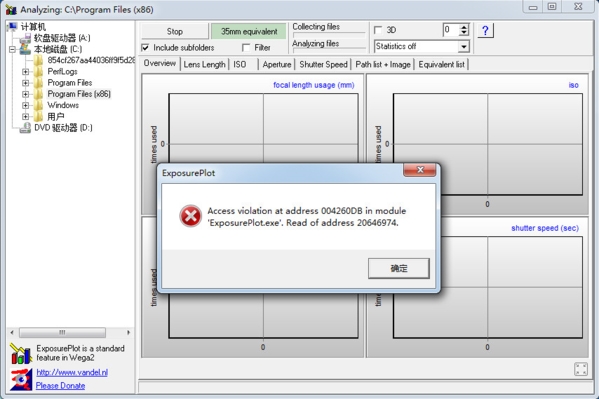Click the Please Donate link
The width and height of the screenshot is (599, 399).
pyautogui.click(x=60, y=386)
